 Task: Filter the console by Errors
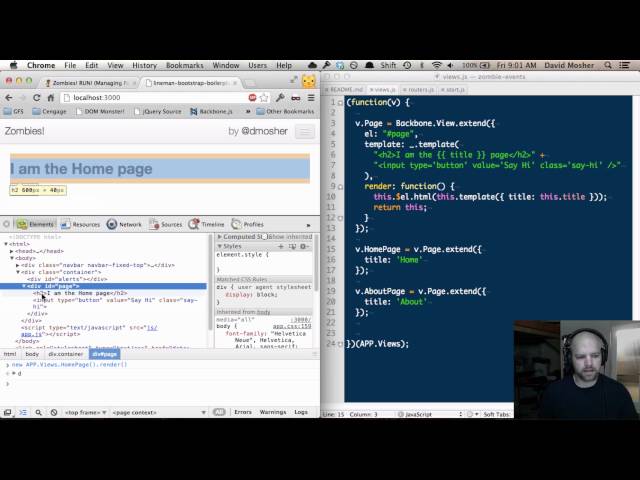pyautogui.click(x=243, y=412)
